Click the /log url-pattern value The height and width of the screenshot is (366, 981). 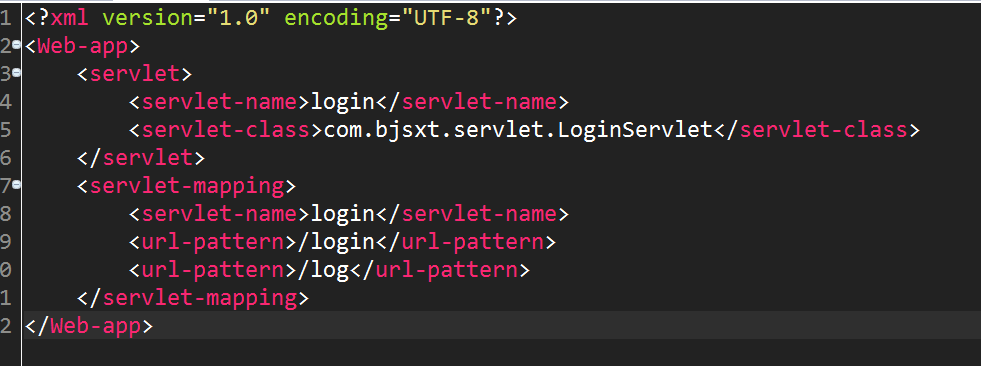(x=323, y=270)
